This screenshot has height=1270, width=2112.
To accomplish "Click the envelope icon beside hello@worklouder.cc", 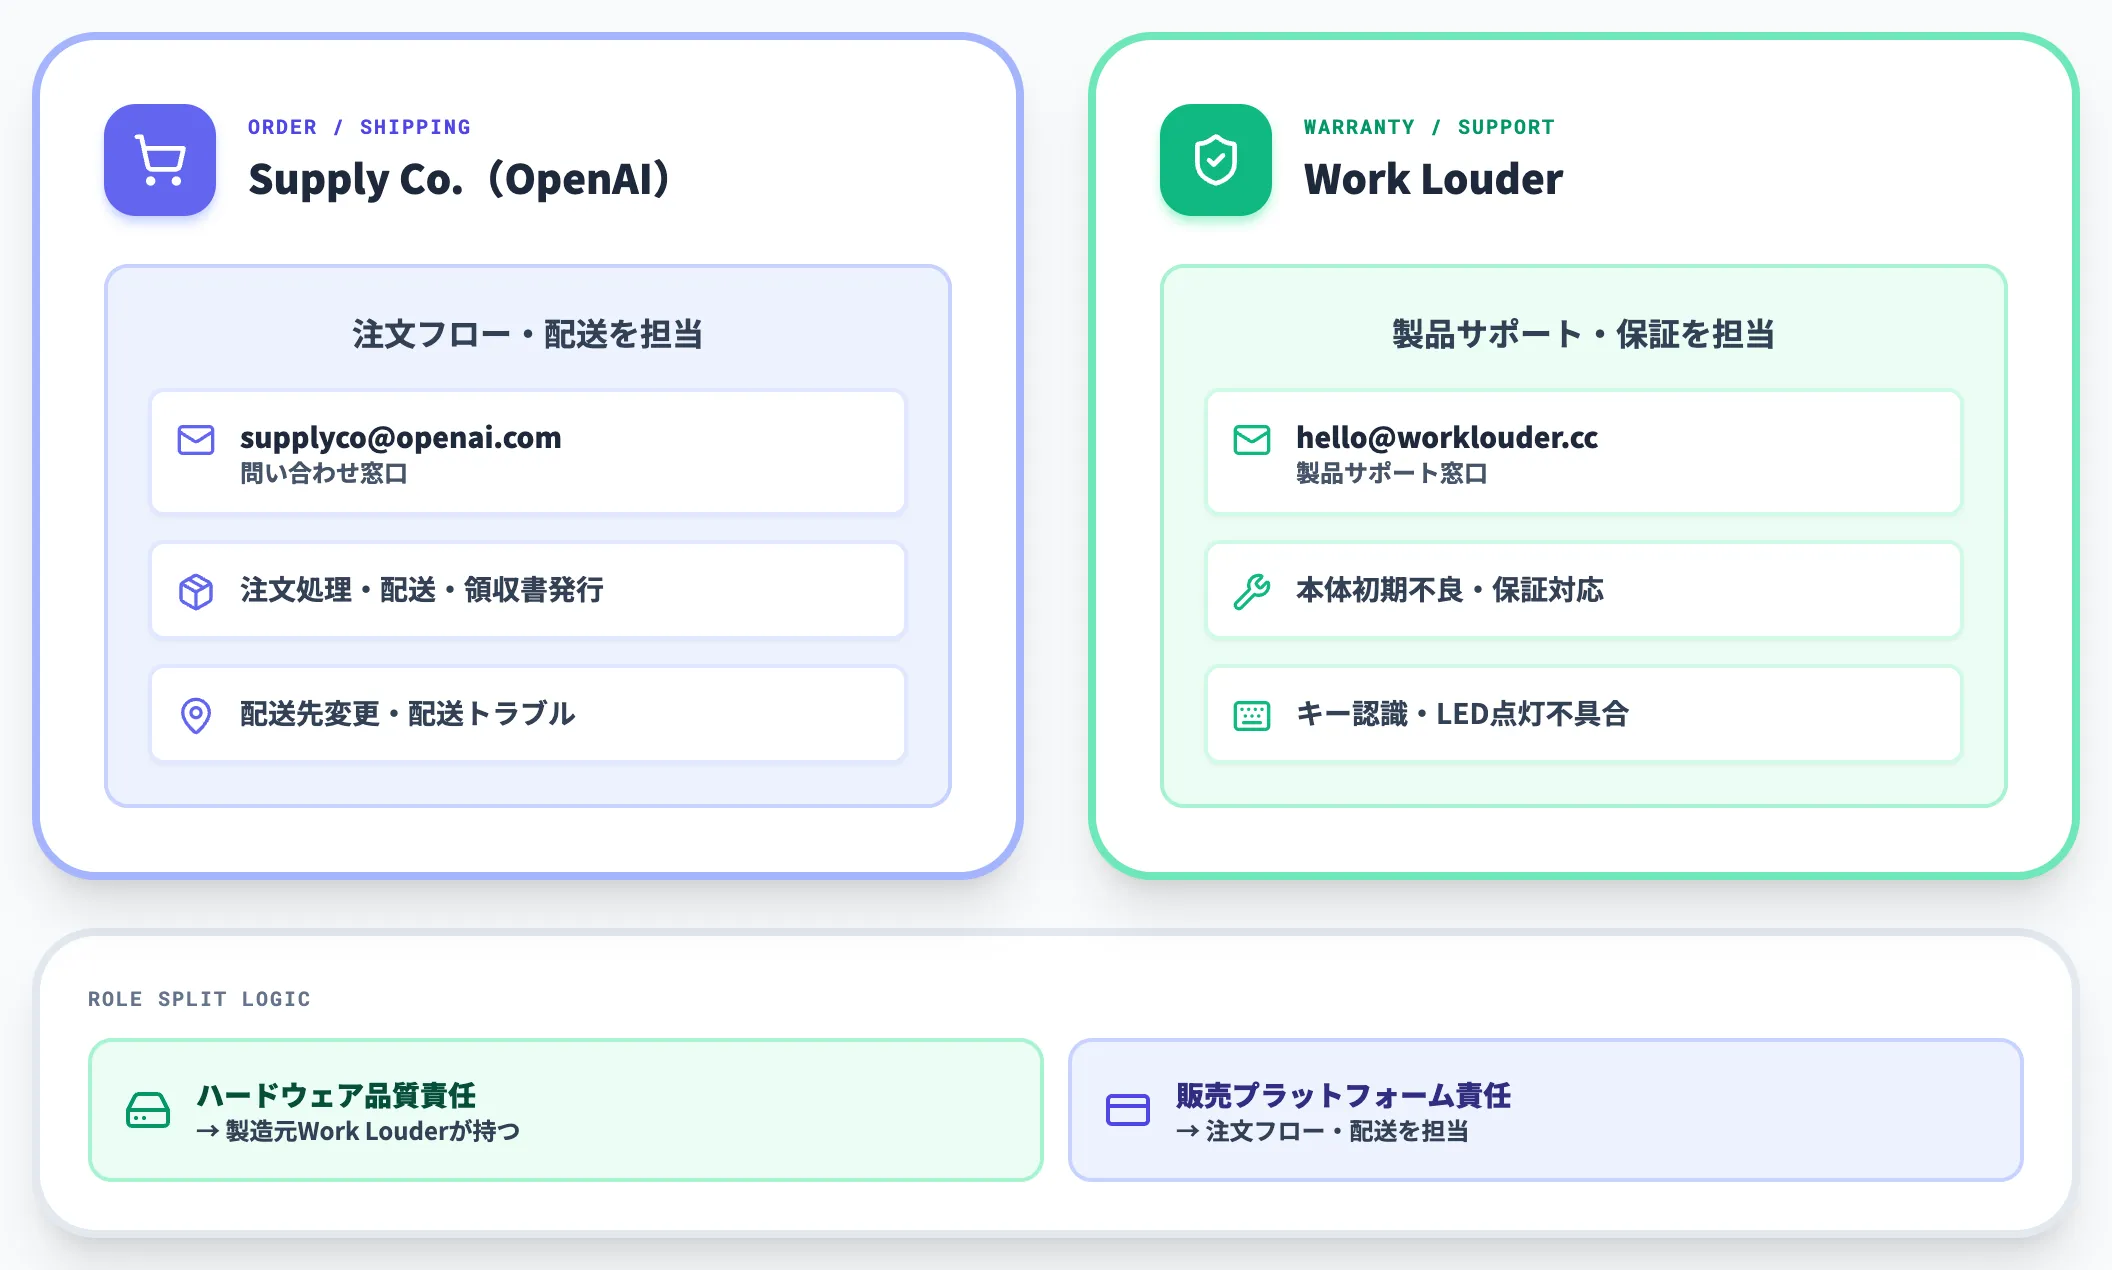I will click(x=1252, y=440).
